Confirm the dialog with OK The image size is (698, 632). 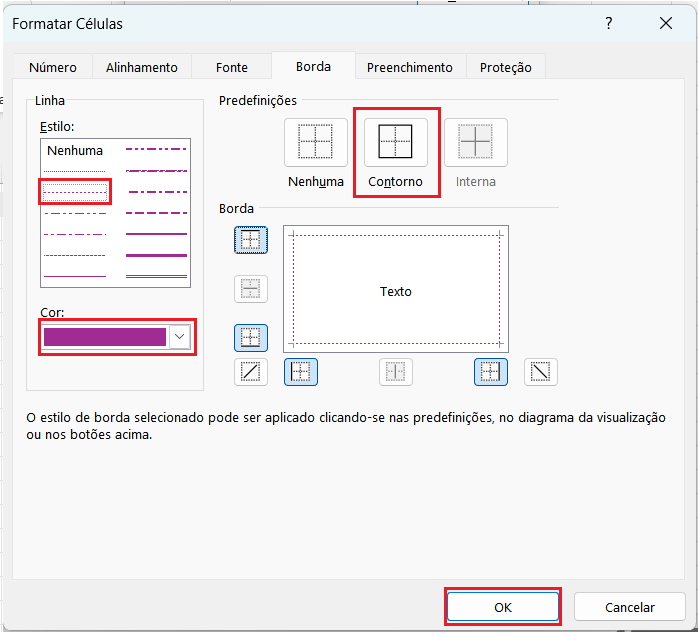pos(502,607)
